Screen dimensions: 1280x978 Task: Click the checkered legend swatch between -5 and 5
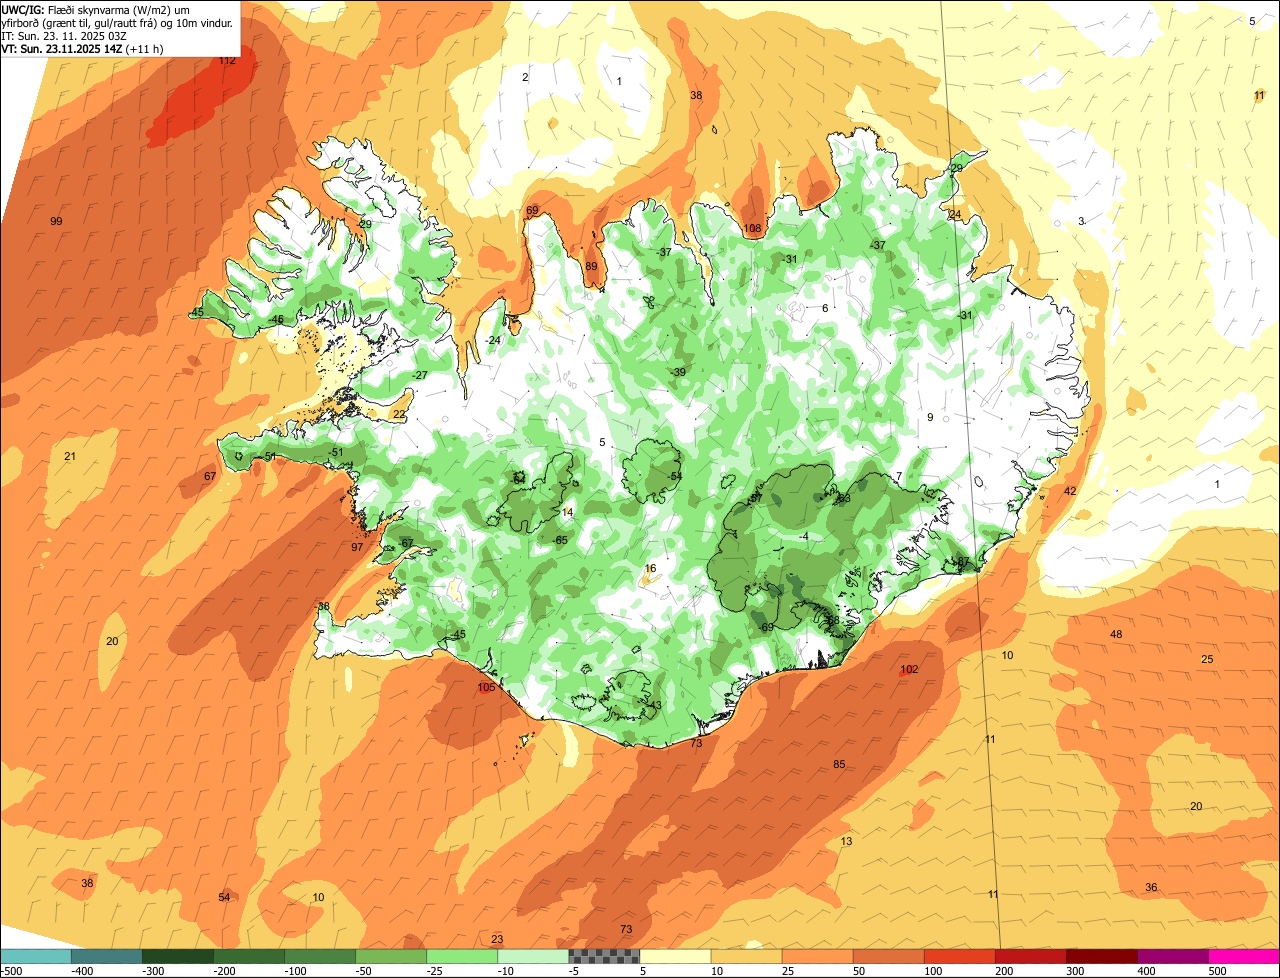pos(604,956)
